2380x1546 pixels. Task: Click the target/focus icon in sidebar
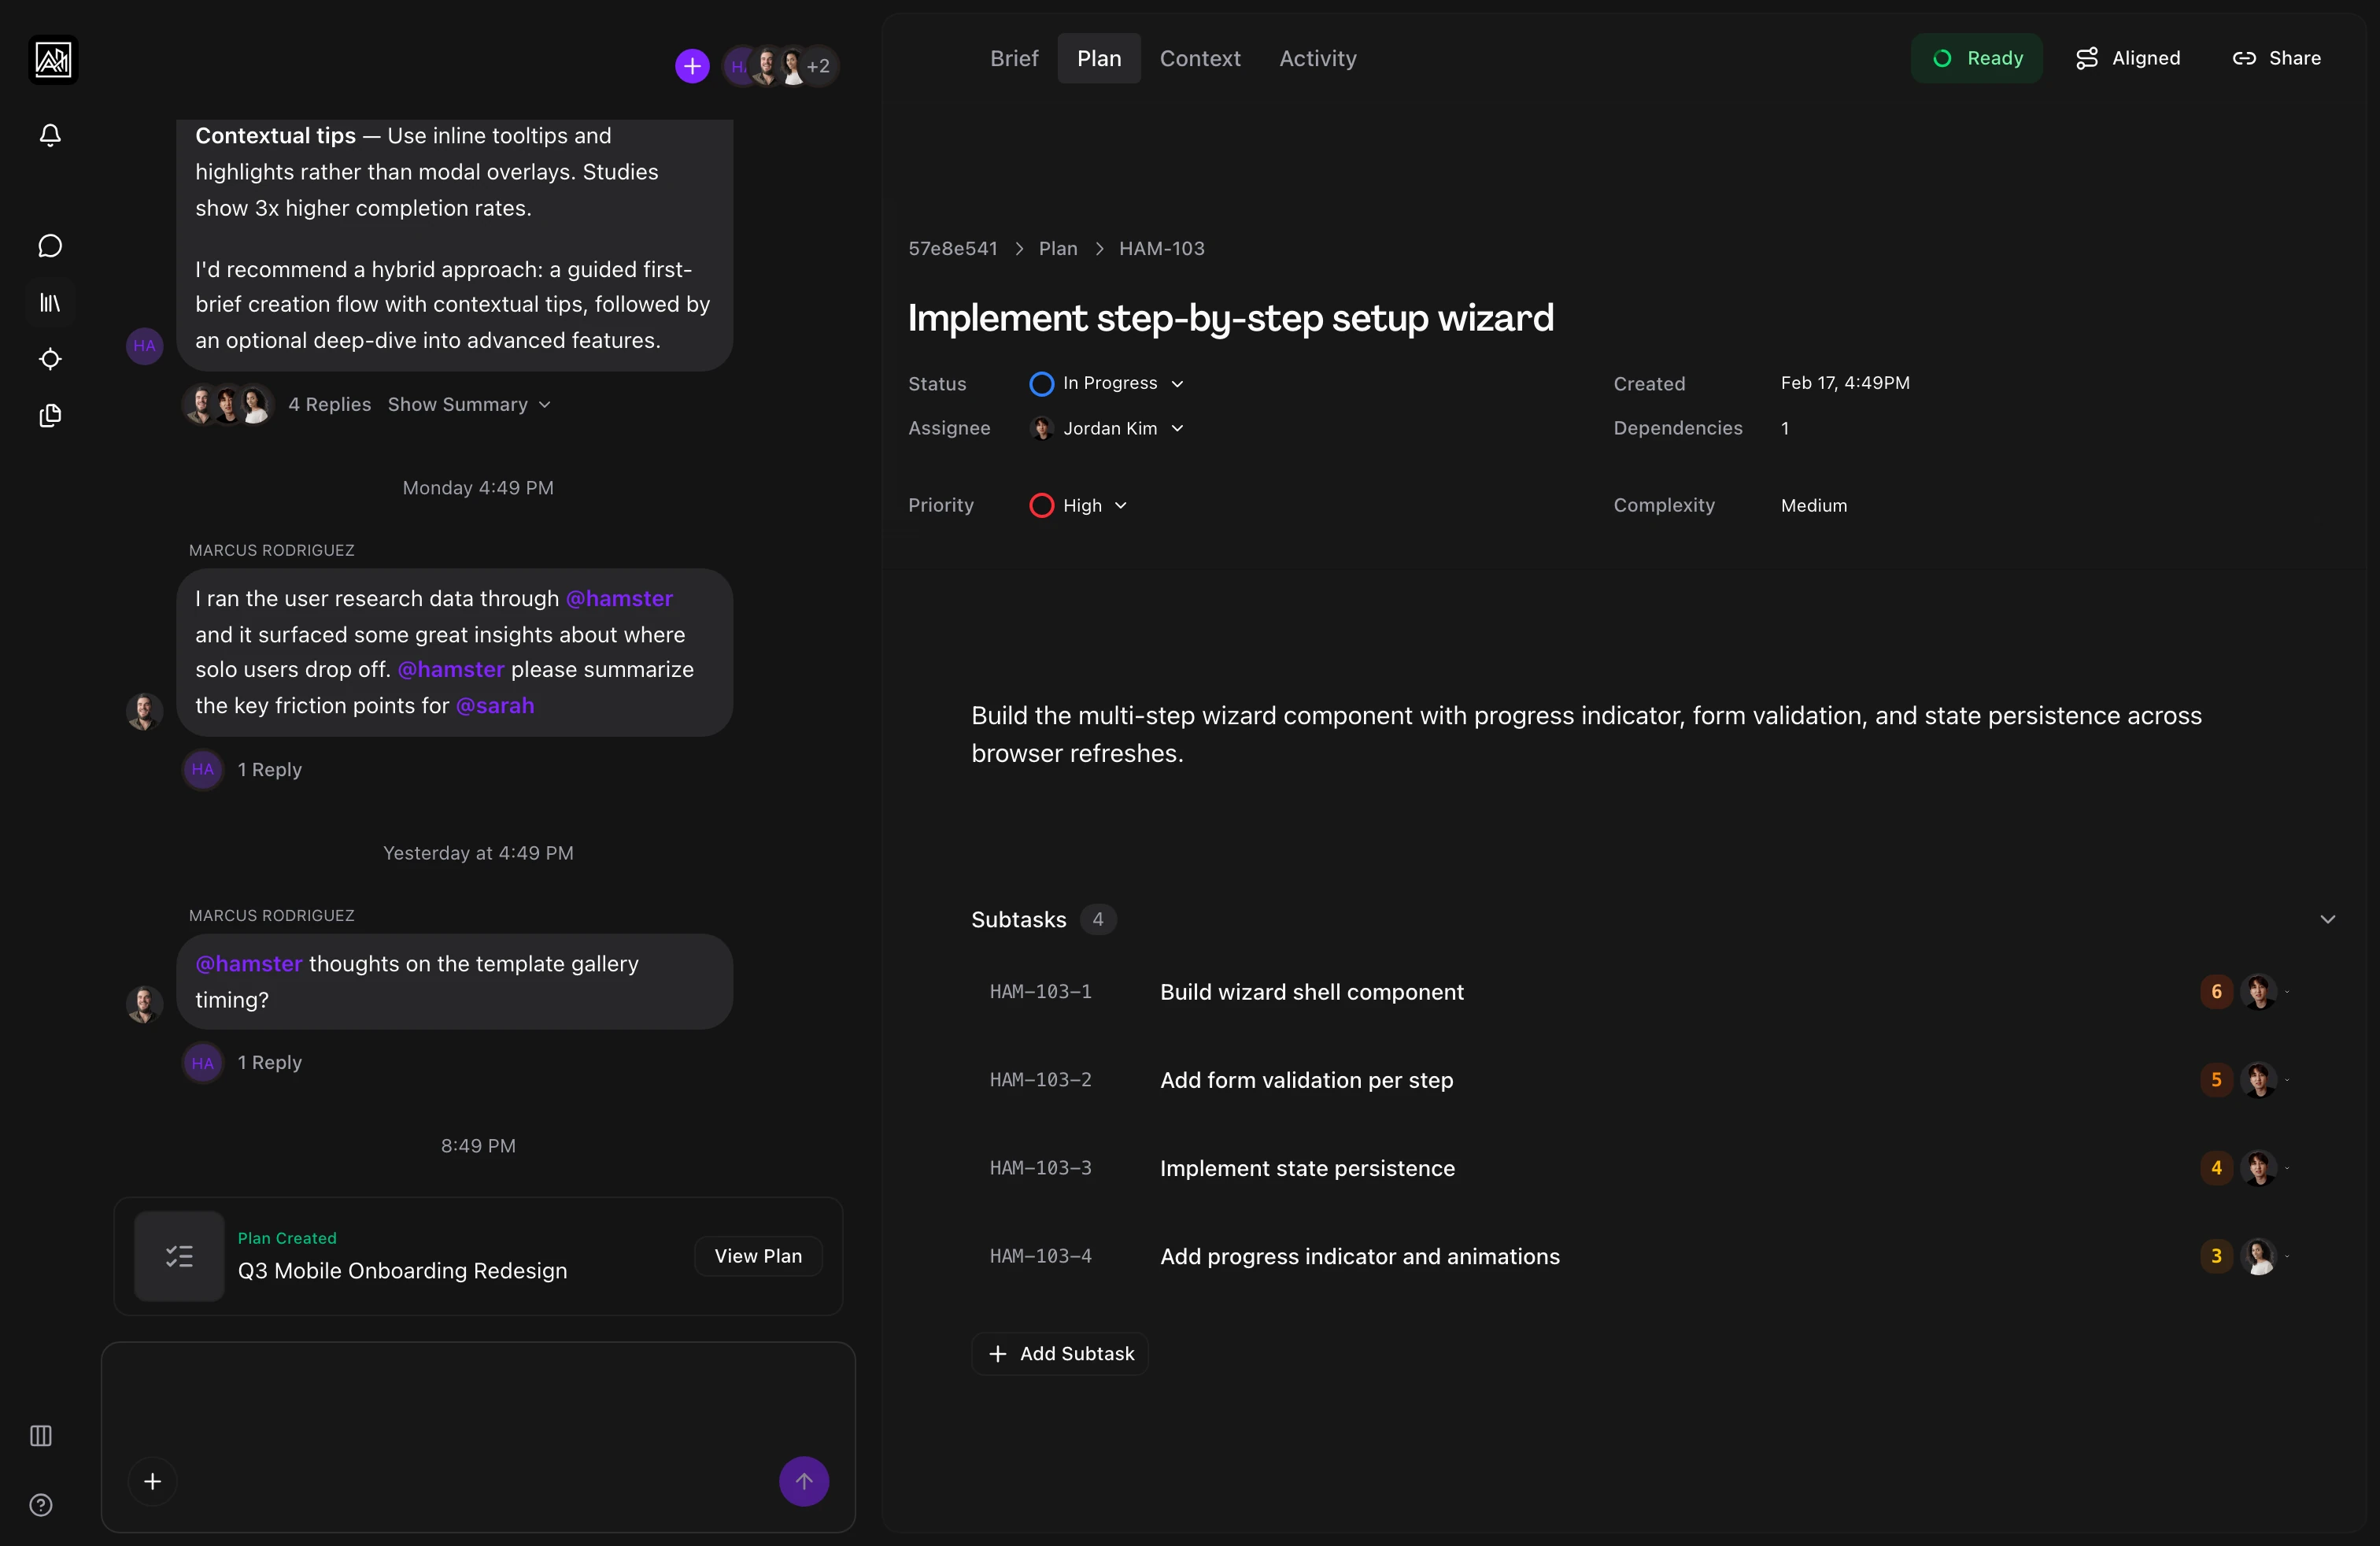pos(50,359)
